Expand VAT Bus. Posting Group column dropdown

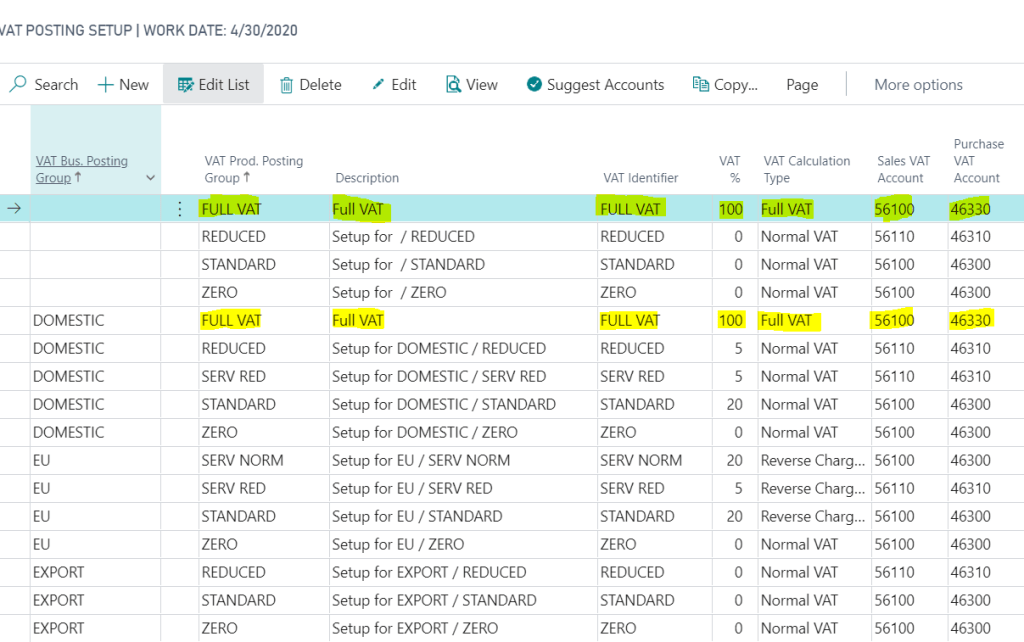151,178
